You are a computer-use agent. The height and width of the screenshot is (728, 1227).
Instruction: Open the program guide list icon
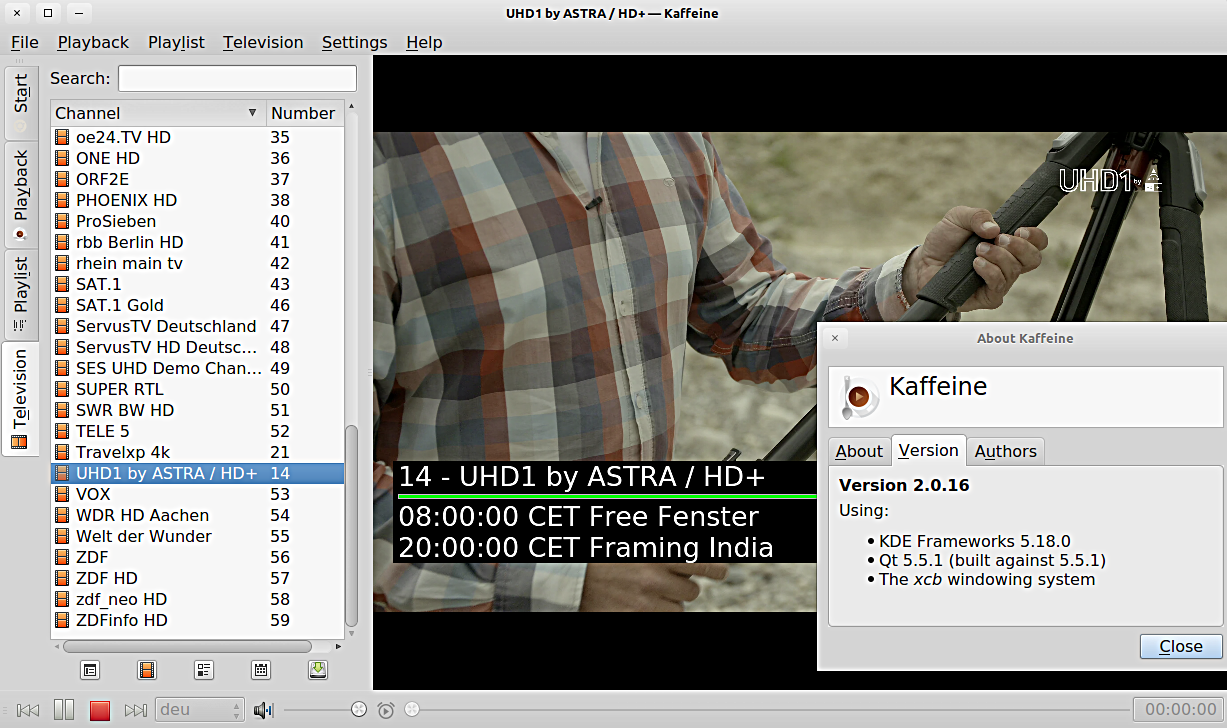point(204,670)
